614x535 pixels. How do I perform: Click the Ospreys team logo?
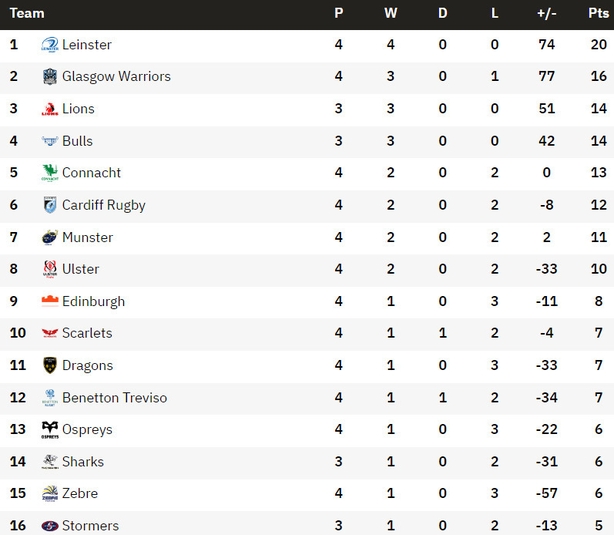pos(50,430)
